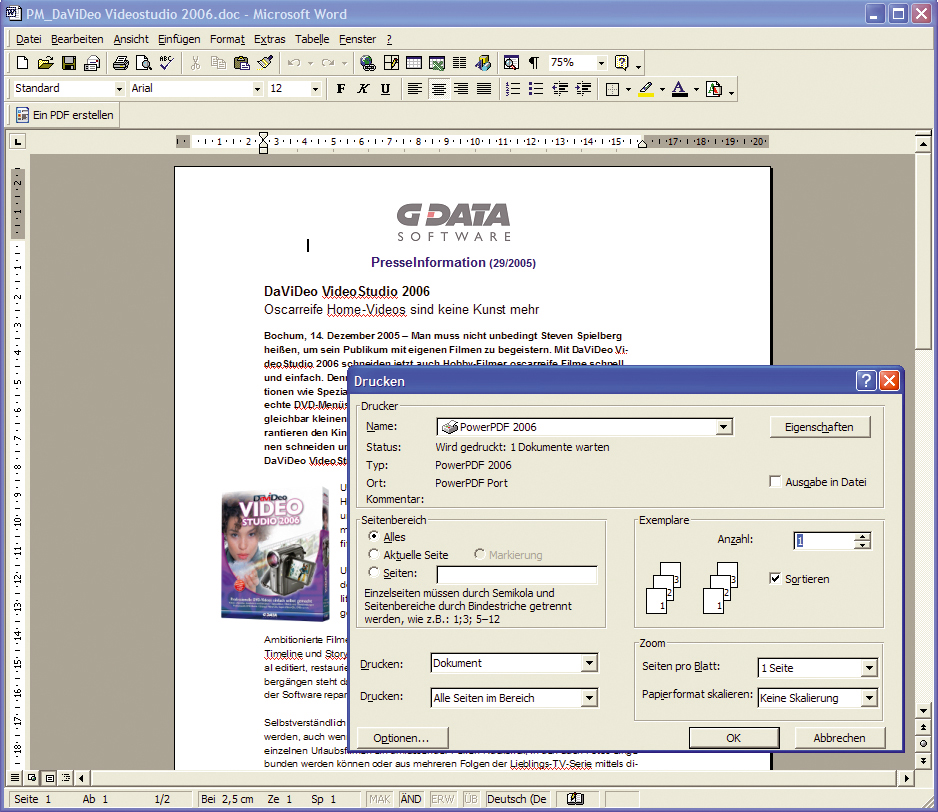The image size is (938, 812).
Task: Click the Abbrechen button
Action: pyautogui.click(x=839, y=738)
